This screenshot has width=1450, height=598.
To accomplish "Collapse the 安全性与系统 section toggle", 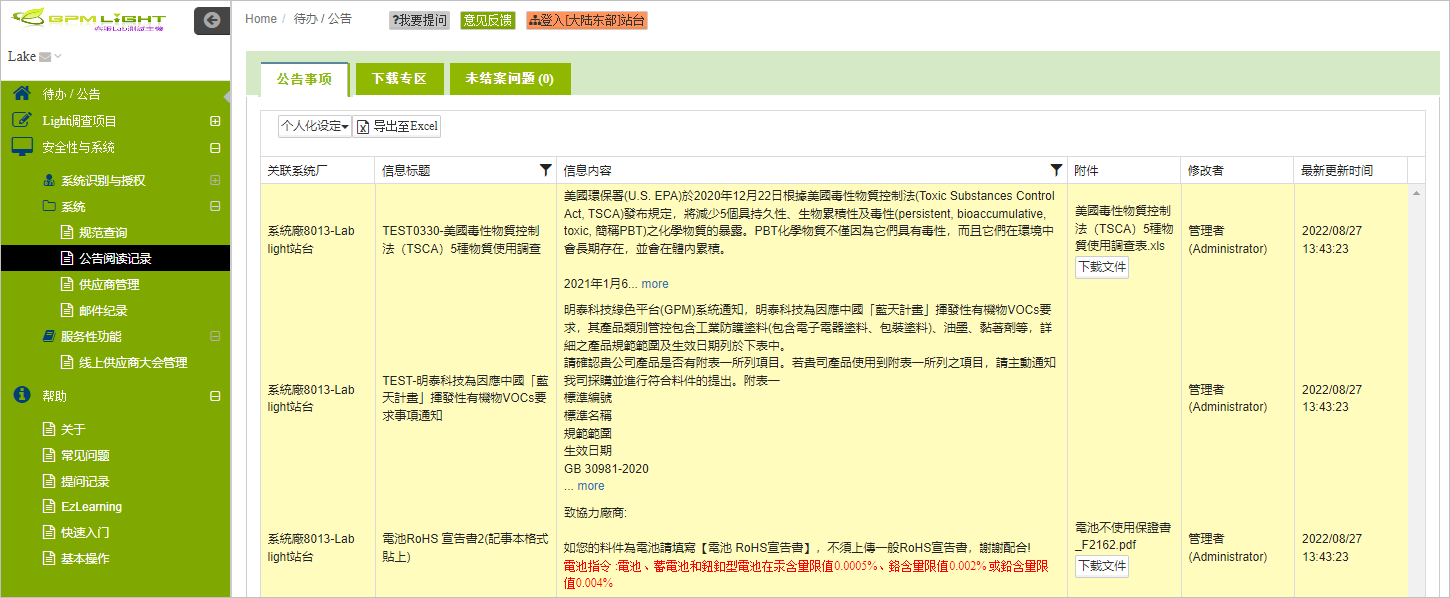I will click(x=215, y=148).
